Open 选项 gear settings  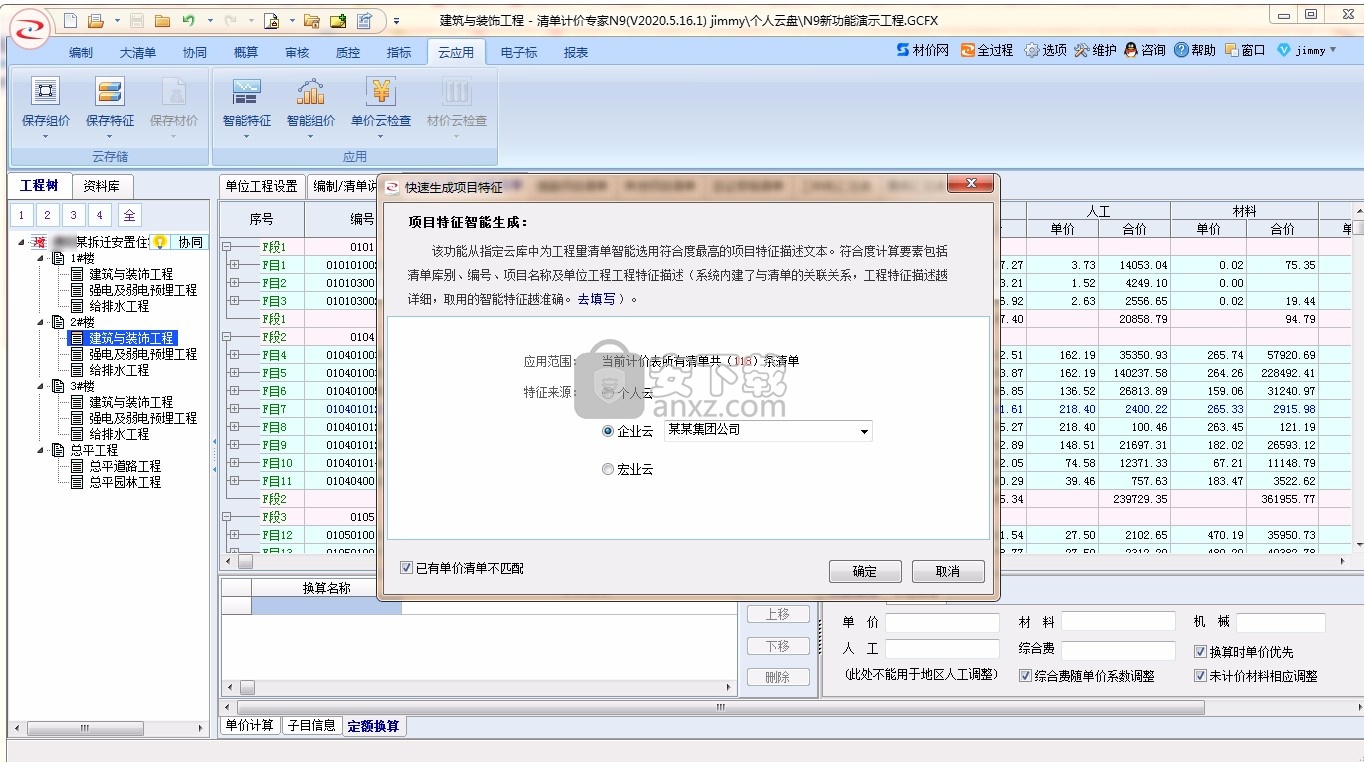point(1045,50)
